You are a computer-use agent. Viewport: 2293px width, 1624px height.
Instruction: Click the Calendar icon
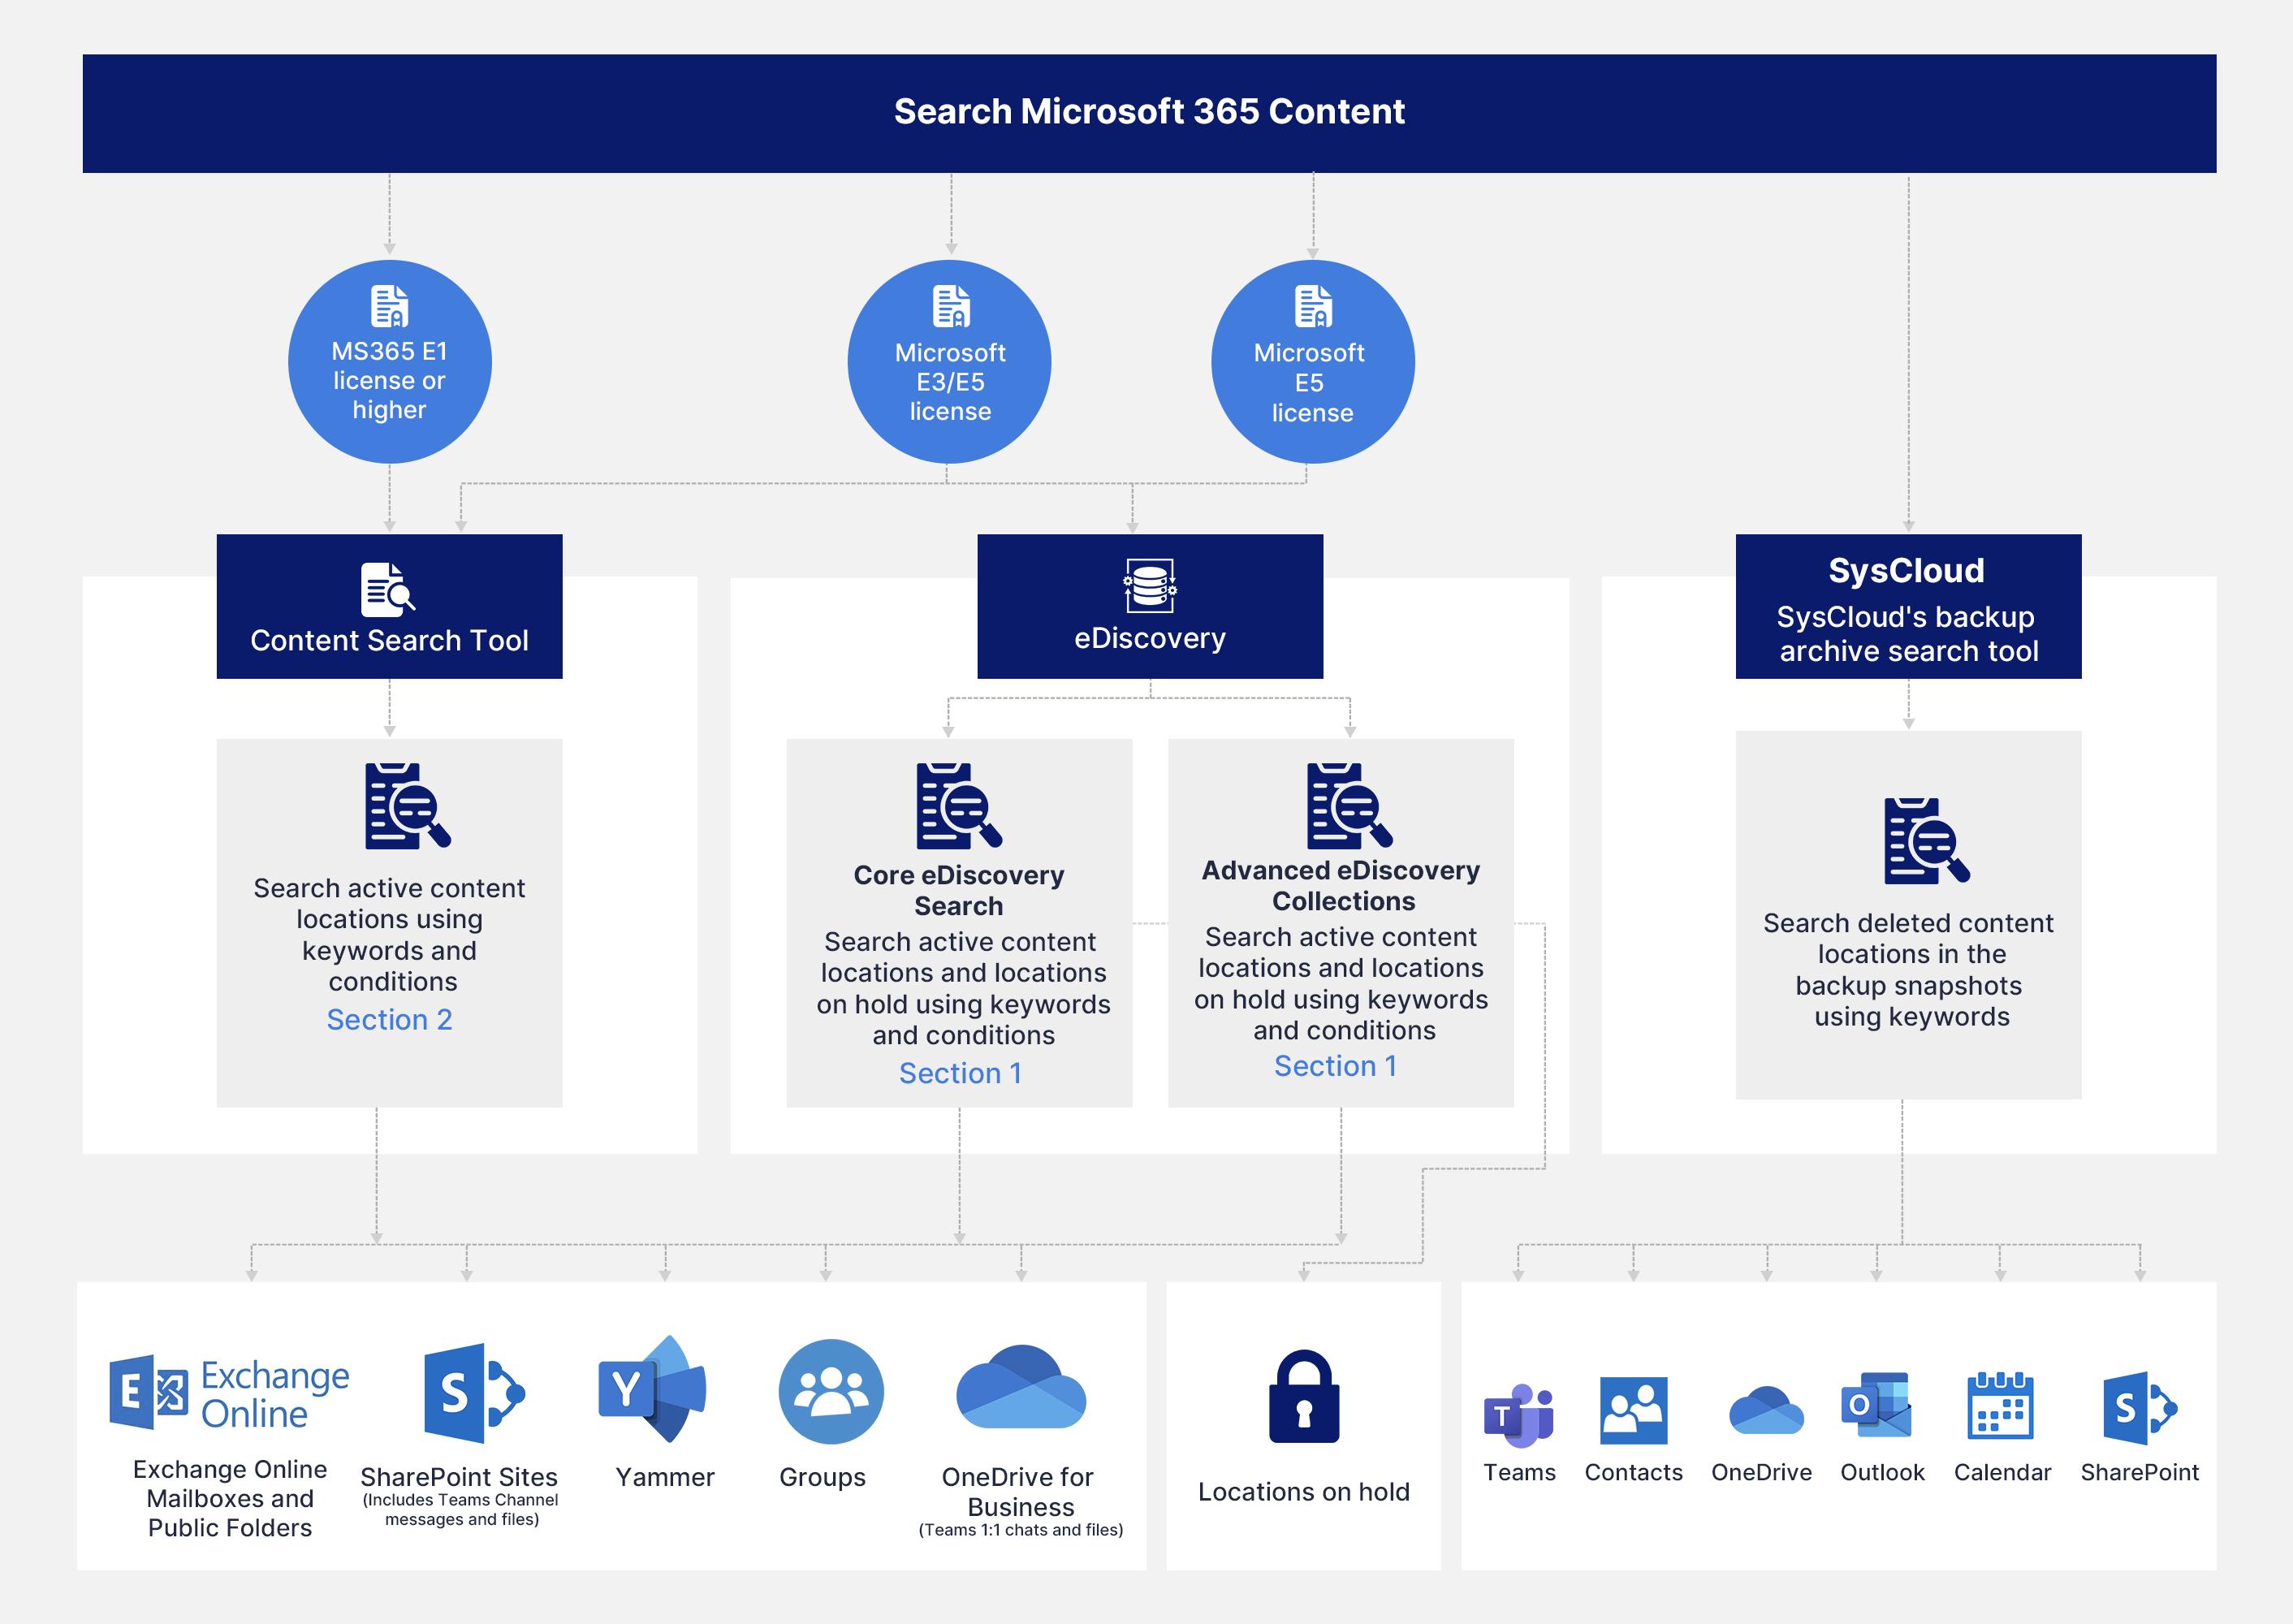click(2000, 1405)
